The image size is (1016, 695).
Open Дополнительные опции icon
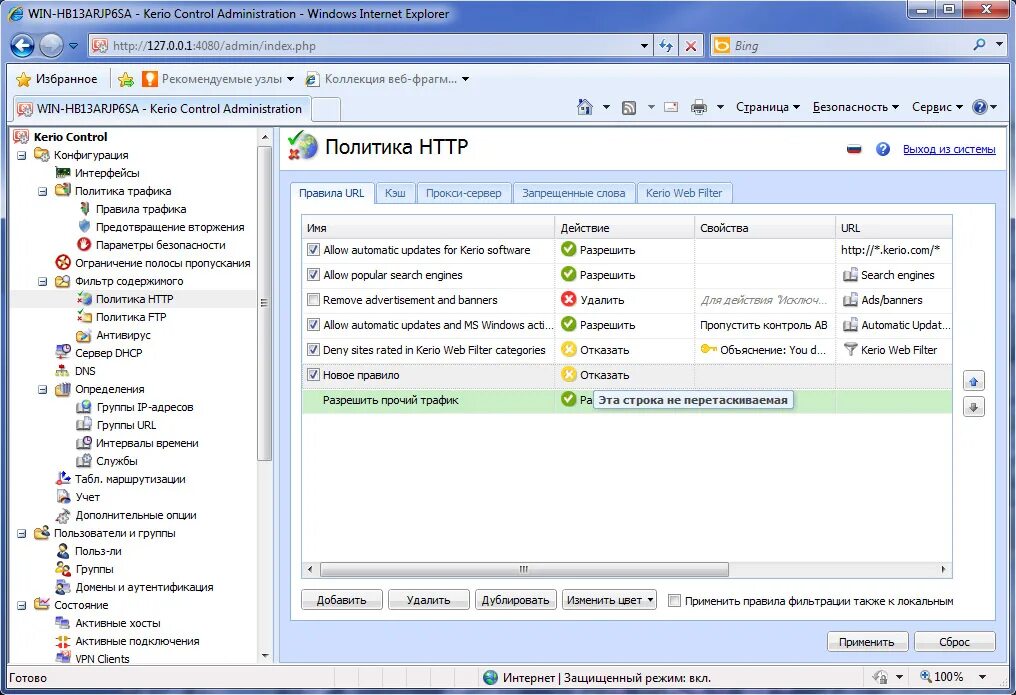(63, 515)
